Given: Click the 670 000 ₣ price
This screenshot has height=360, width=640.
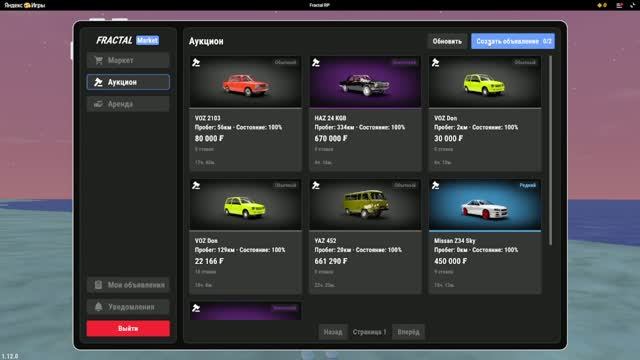Looking at the screenshot, I should coord(331,138).
